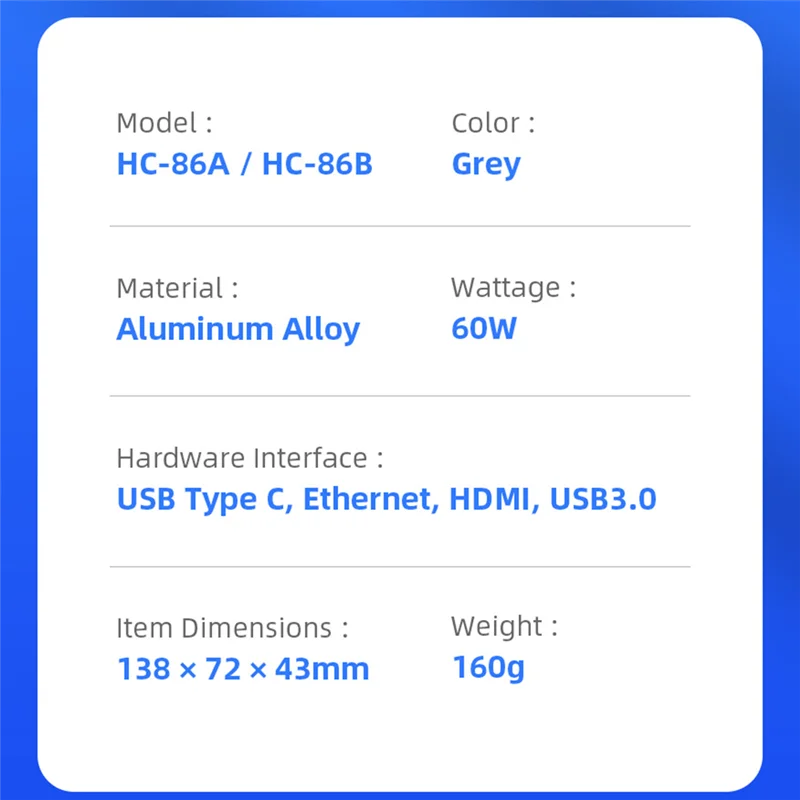This screenshot has width=800, height=800.
Task: Click the "Hardware Interface :" label
Action: (x=250, y=458)
